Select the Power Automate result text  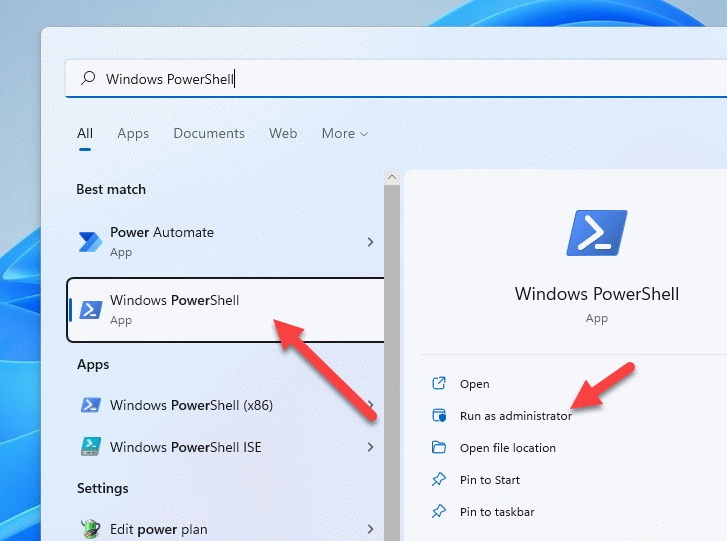pos(162,232)
